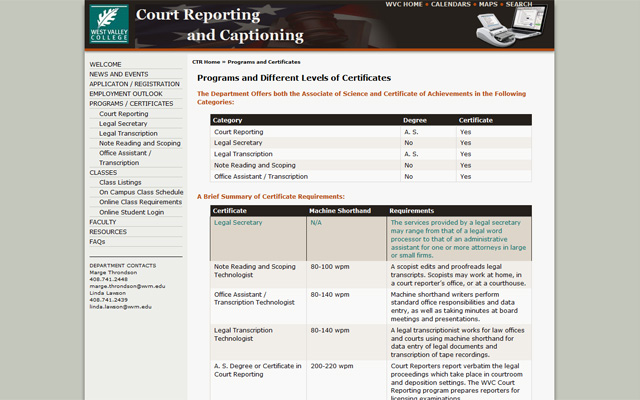Open FAQs sidebar item
The image size is (640, 400).
tap(97, 242)
